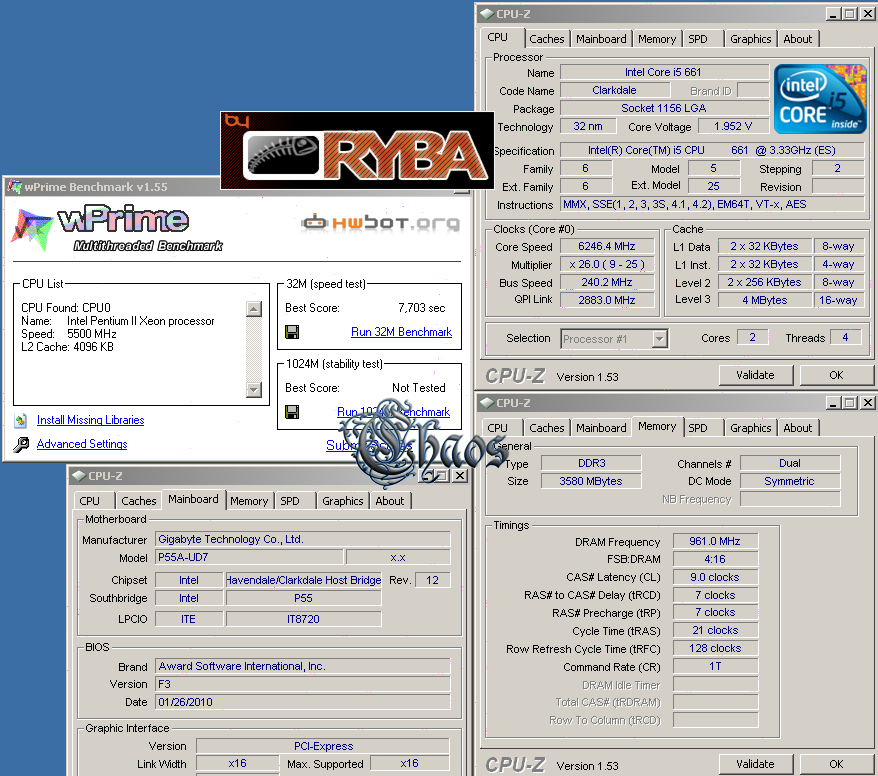Click the Channels # value Dual
Screen dimensions: 878x776
790,463
